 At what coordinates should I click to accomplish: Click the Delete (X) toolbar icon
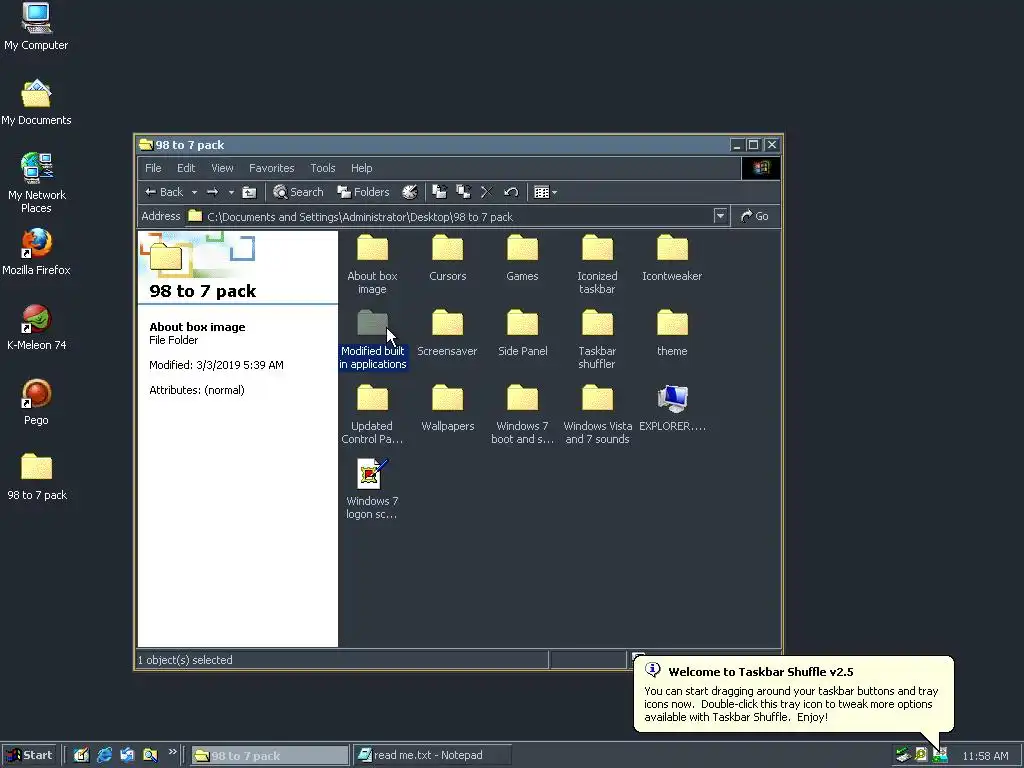point(487,192)
